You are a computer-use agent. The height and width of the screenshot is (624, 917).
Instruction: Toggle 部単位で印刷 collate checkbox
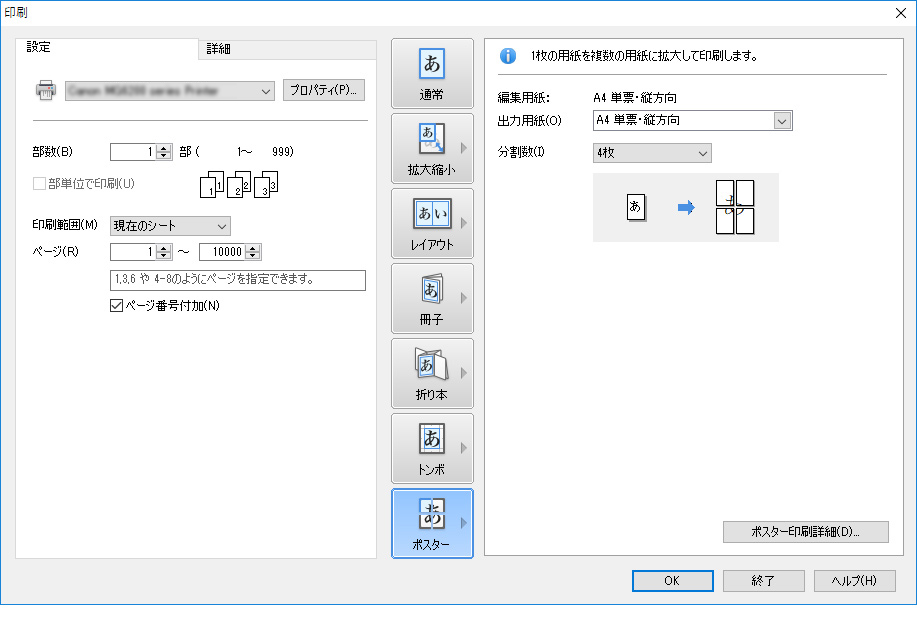(40, 184)
